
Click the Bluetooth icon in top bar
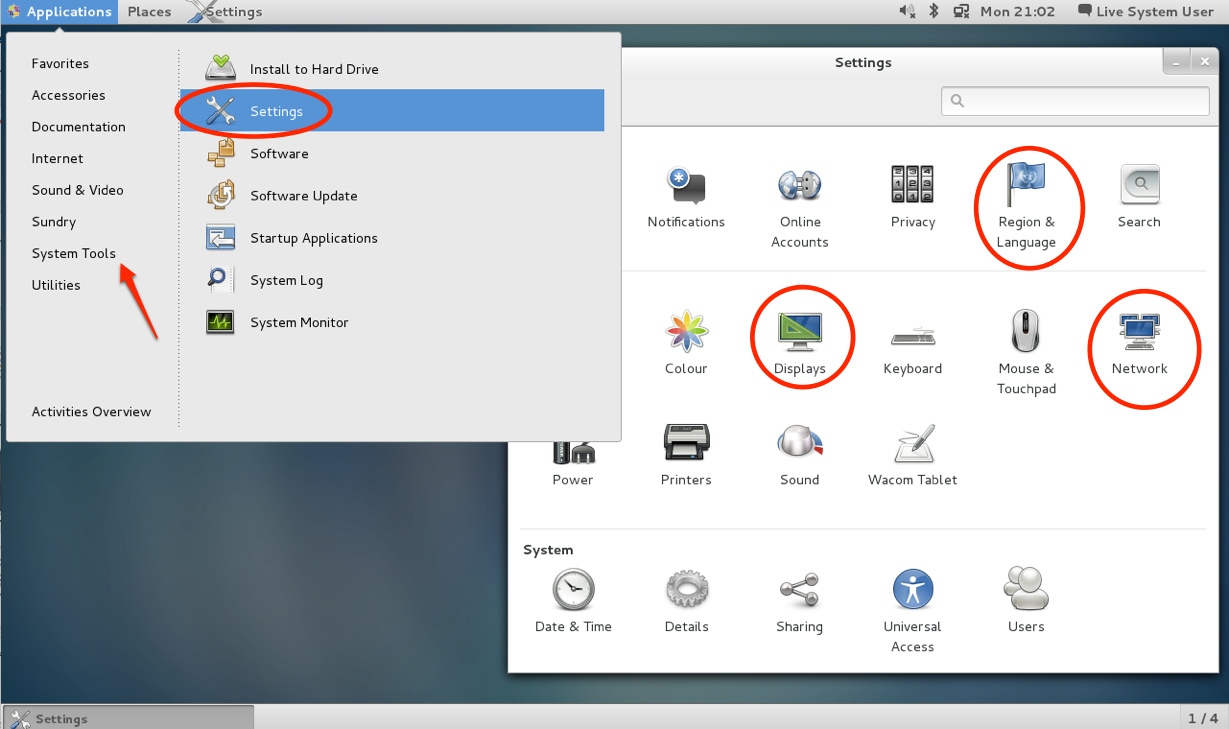coord(934,12)
